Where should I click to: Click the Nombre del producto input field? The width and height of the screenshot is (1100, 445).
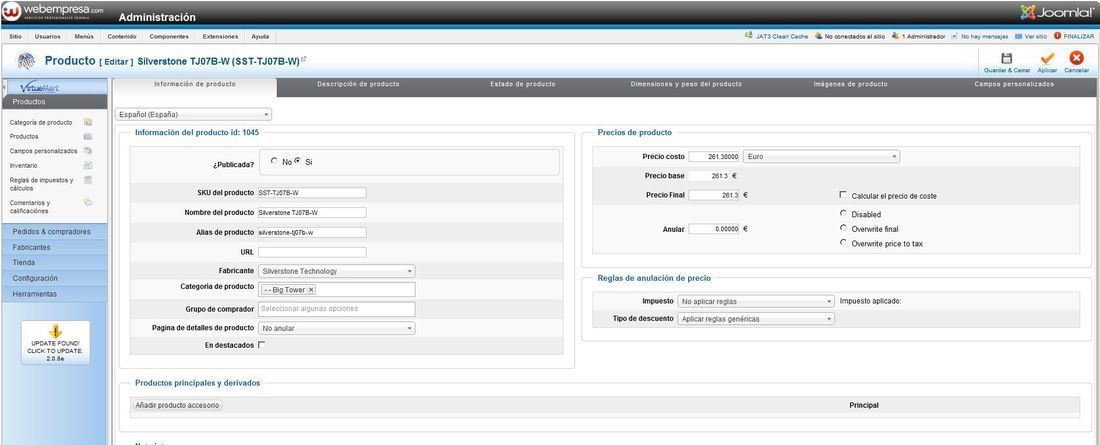[x=312, y=213]
